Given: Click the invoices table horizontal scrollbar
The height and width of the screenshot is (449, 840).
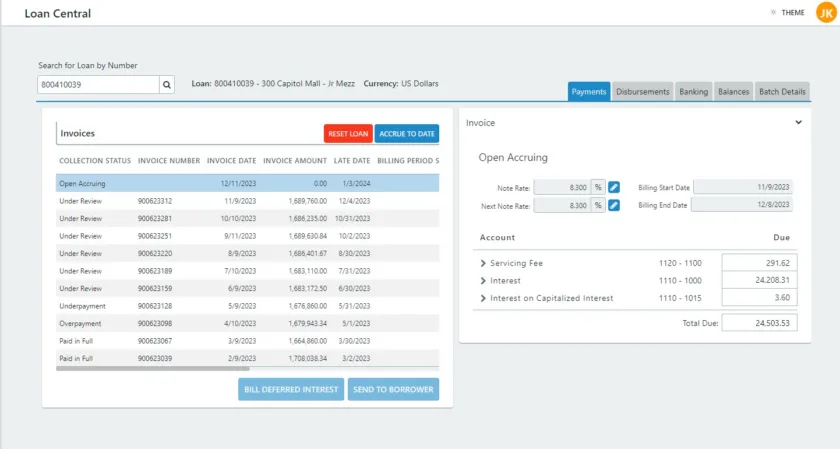Looking at the screenshot, I should (x=153, y=369).
